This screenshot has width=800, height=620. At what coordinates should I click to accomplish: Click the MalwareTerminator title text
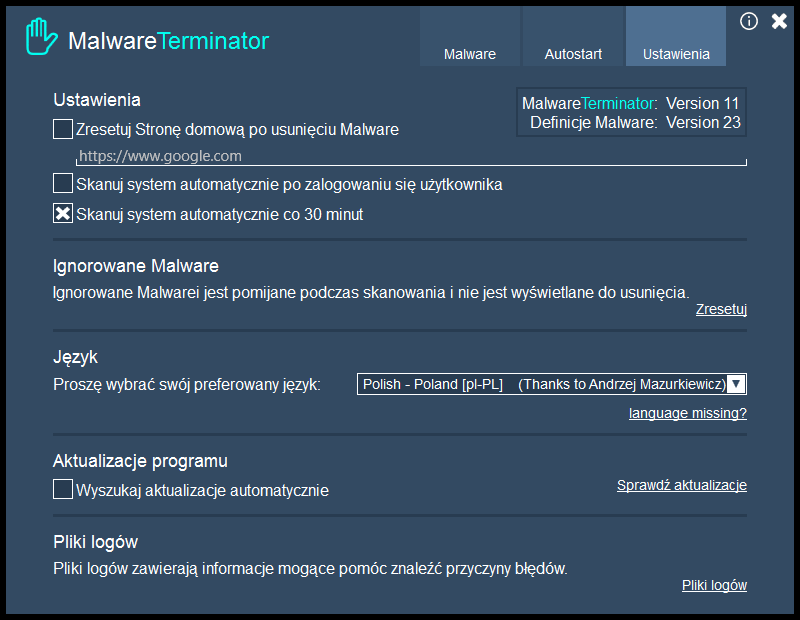[x=168, y=41]
